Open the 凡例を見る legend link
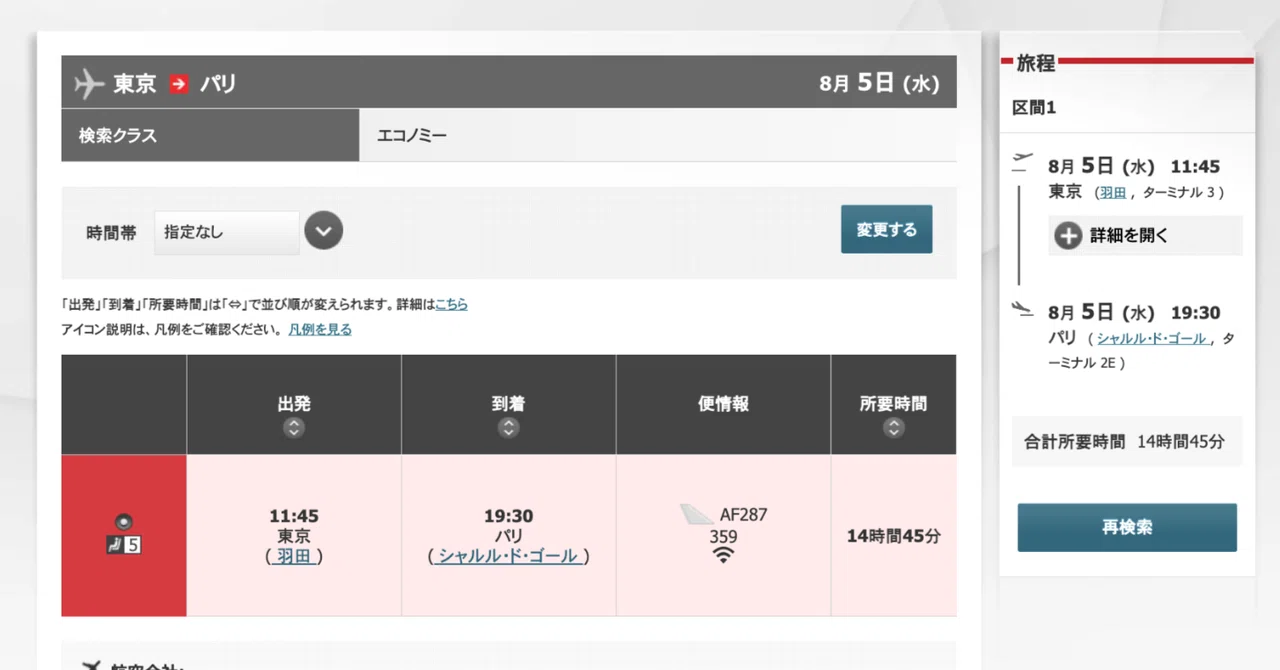This screenshot has height=670, width=1280. coord(320,329)
